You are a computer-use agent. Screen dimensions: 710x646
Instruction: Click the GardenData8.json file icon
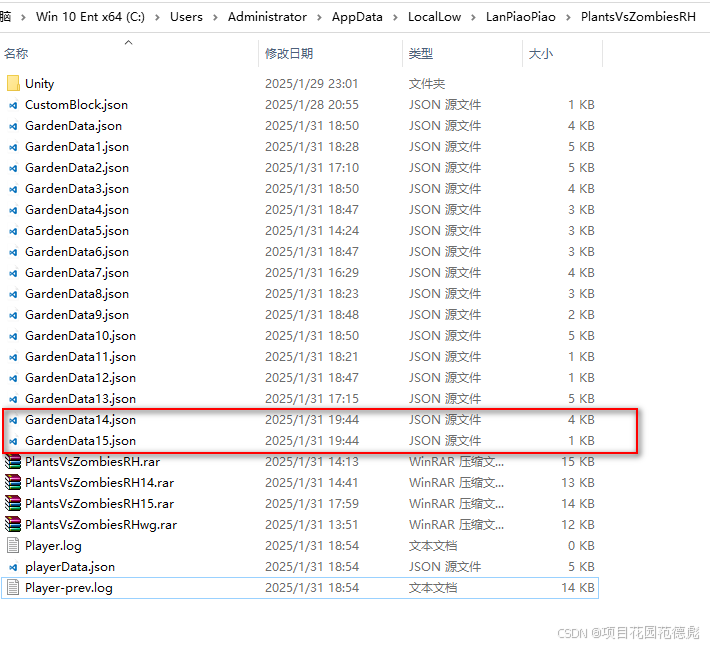13,294
